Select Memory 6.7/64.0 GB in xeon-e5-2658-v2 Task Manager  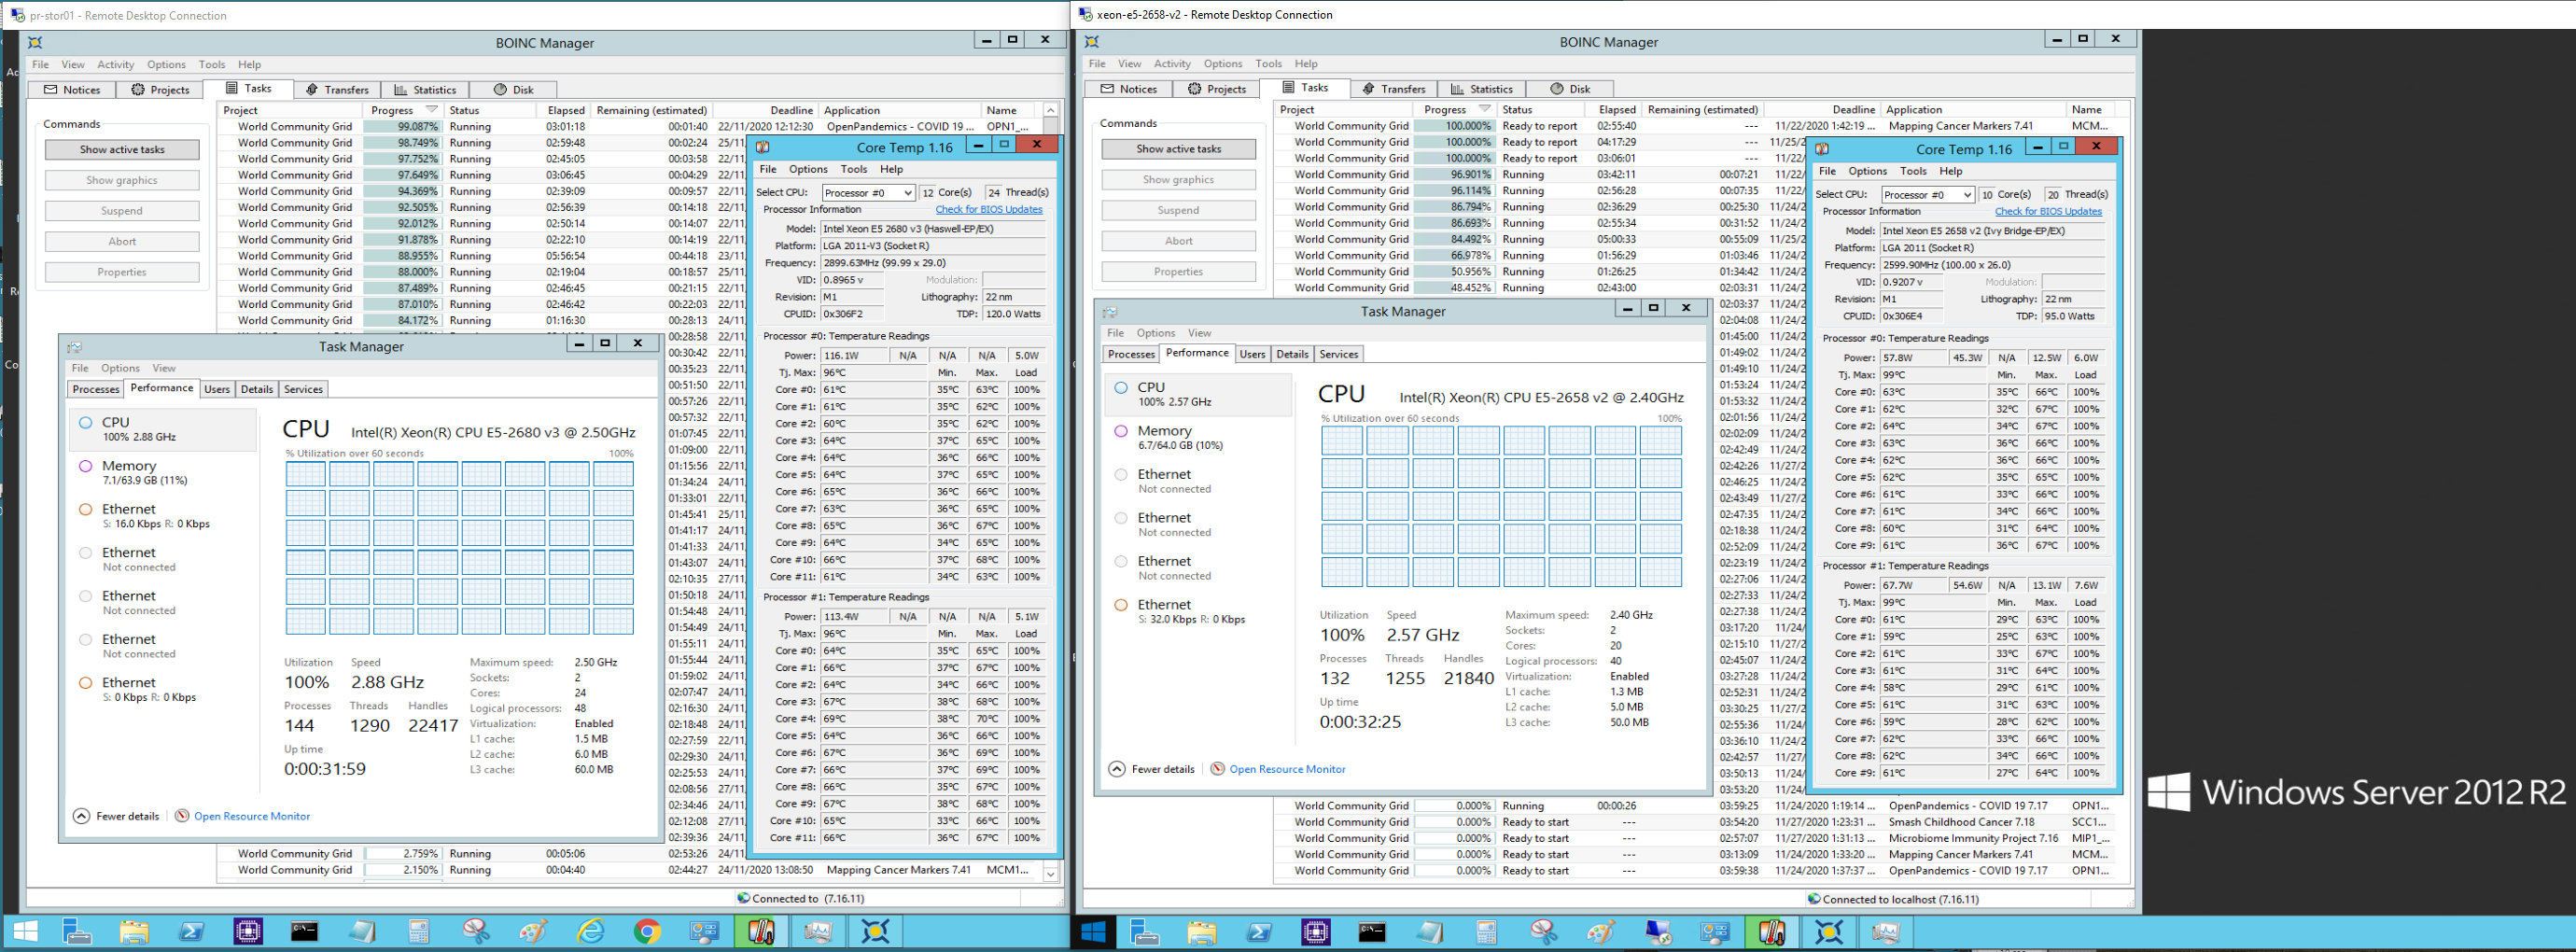(x=1199, y=437)
